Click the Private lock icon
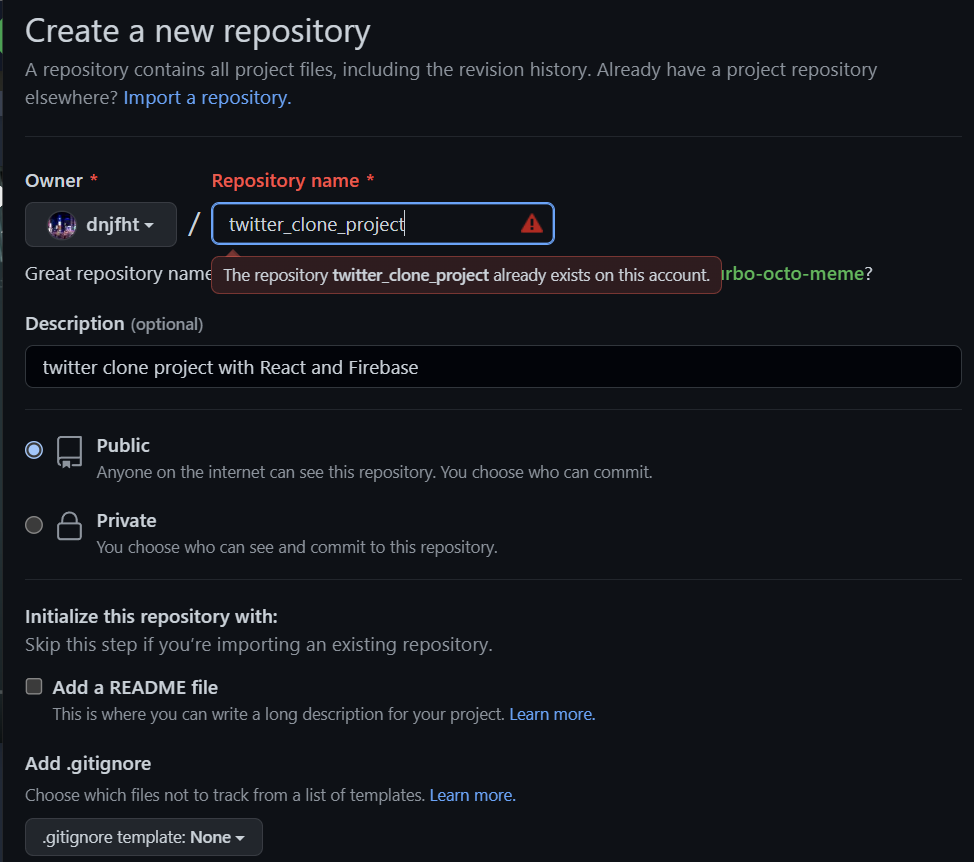 point(70,526)
